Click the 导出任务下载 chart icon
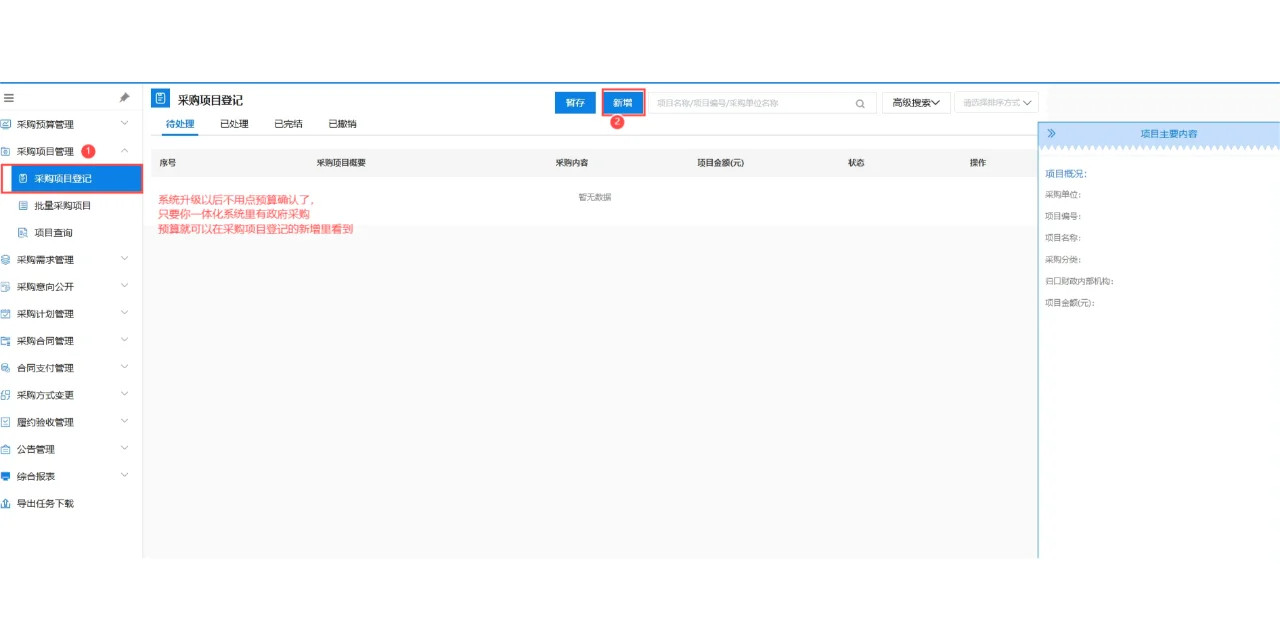 coord(6,503)
